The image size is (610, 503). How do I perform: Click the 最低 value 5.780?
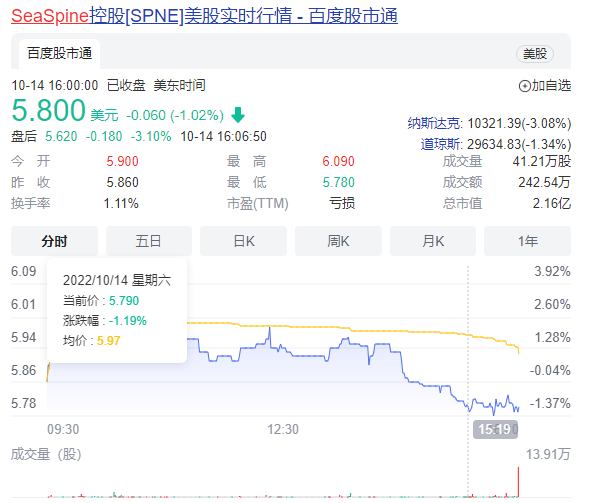[338, 182]
